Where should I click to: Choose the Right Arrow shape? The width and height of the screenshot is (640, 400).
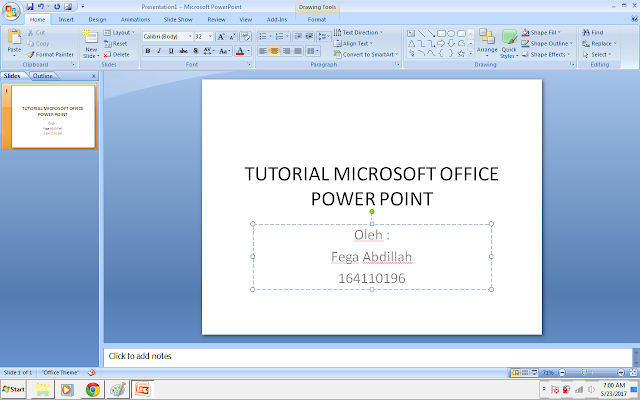coord(441,43)
